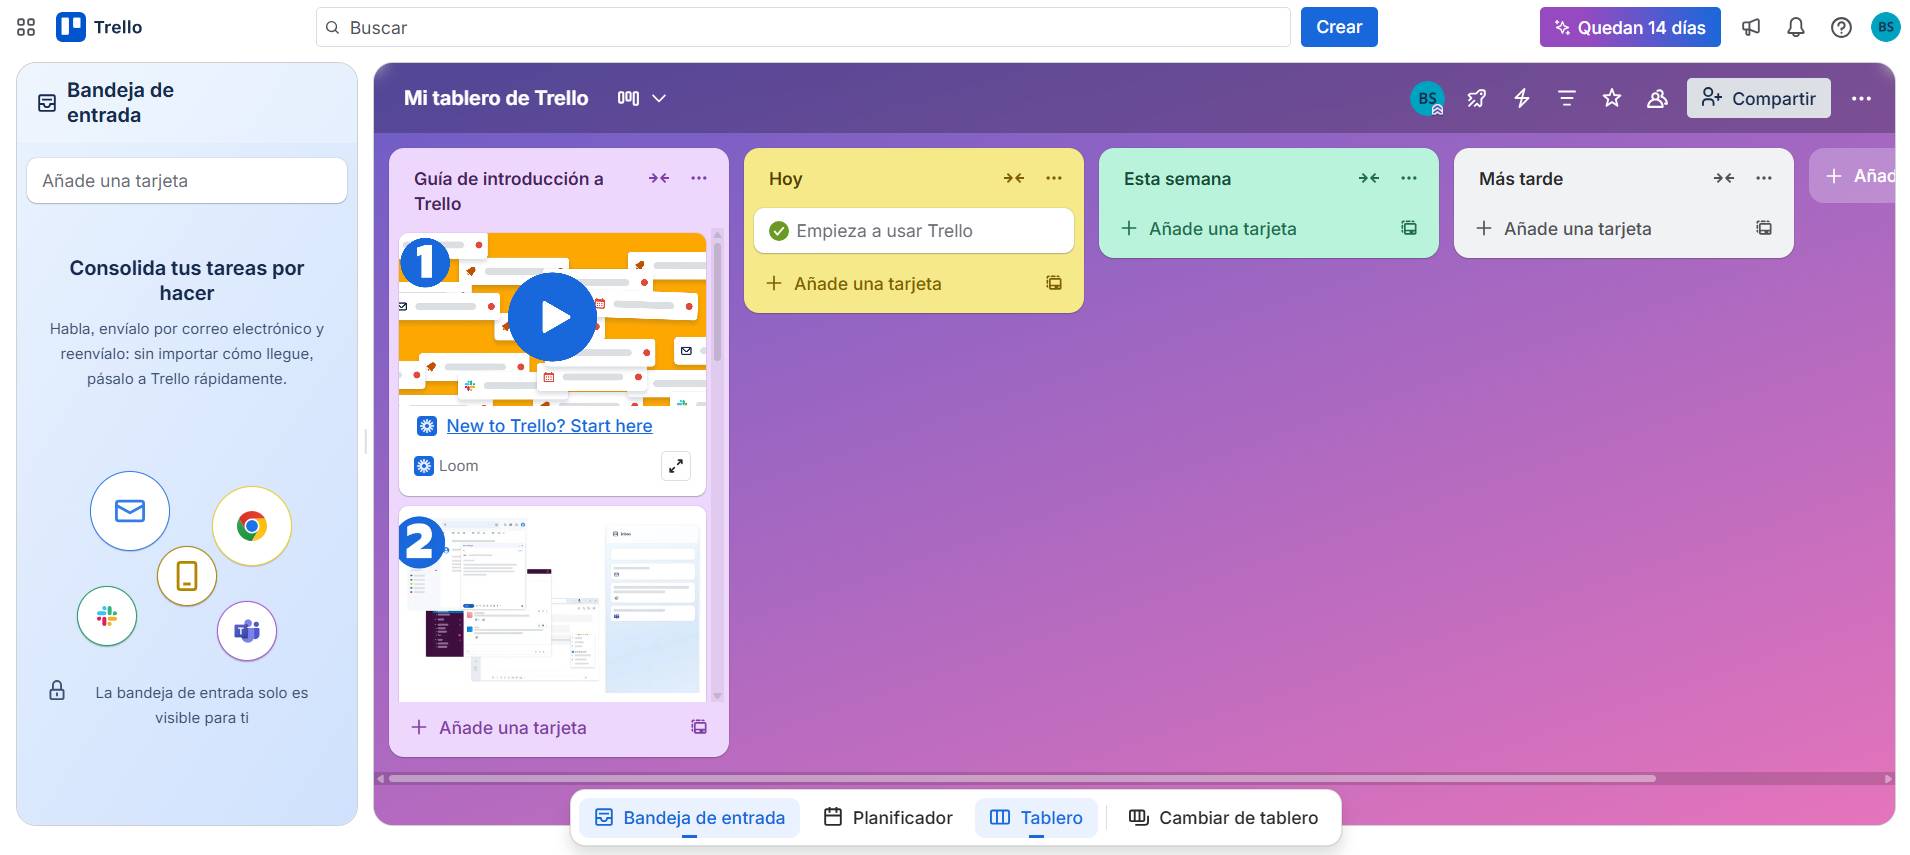This screenshot has width=1910, height=855.
Task: Open the board view switcher dropdown
Action: [641, 98]
